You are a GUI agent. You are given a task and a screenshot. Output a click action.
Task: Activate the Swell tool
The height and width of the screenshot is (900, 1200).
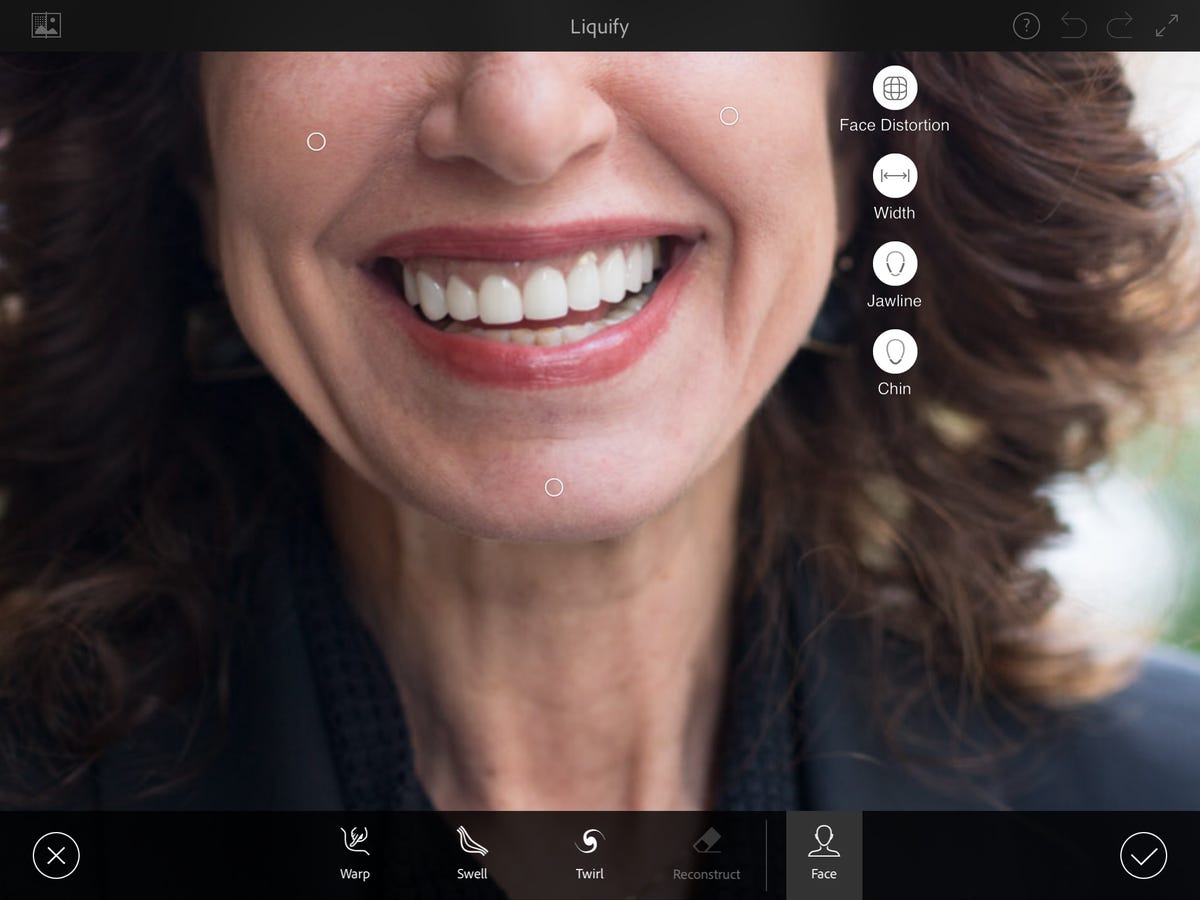click(472, 852)
